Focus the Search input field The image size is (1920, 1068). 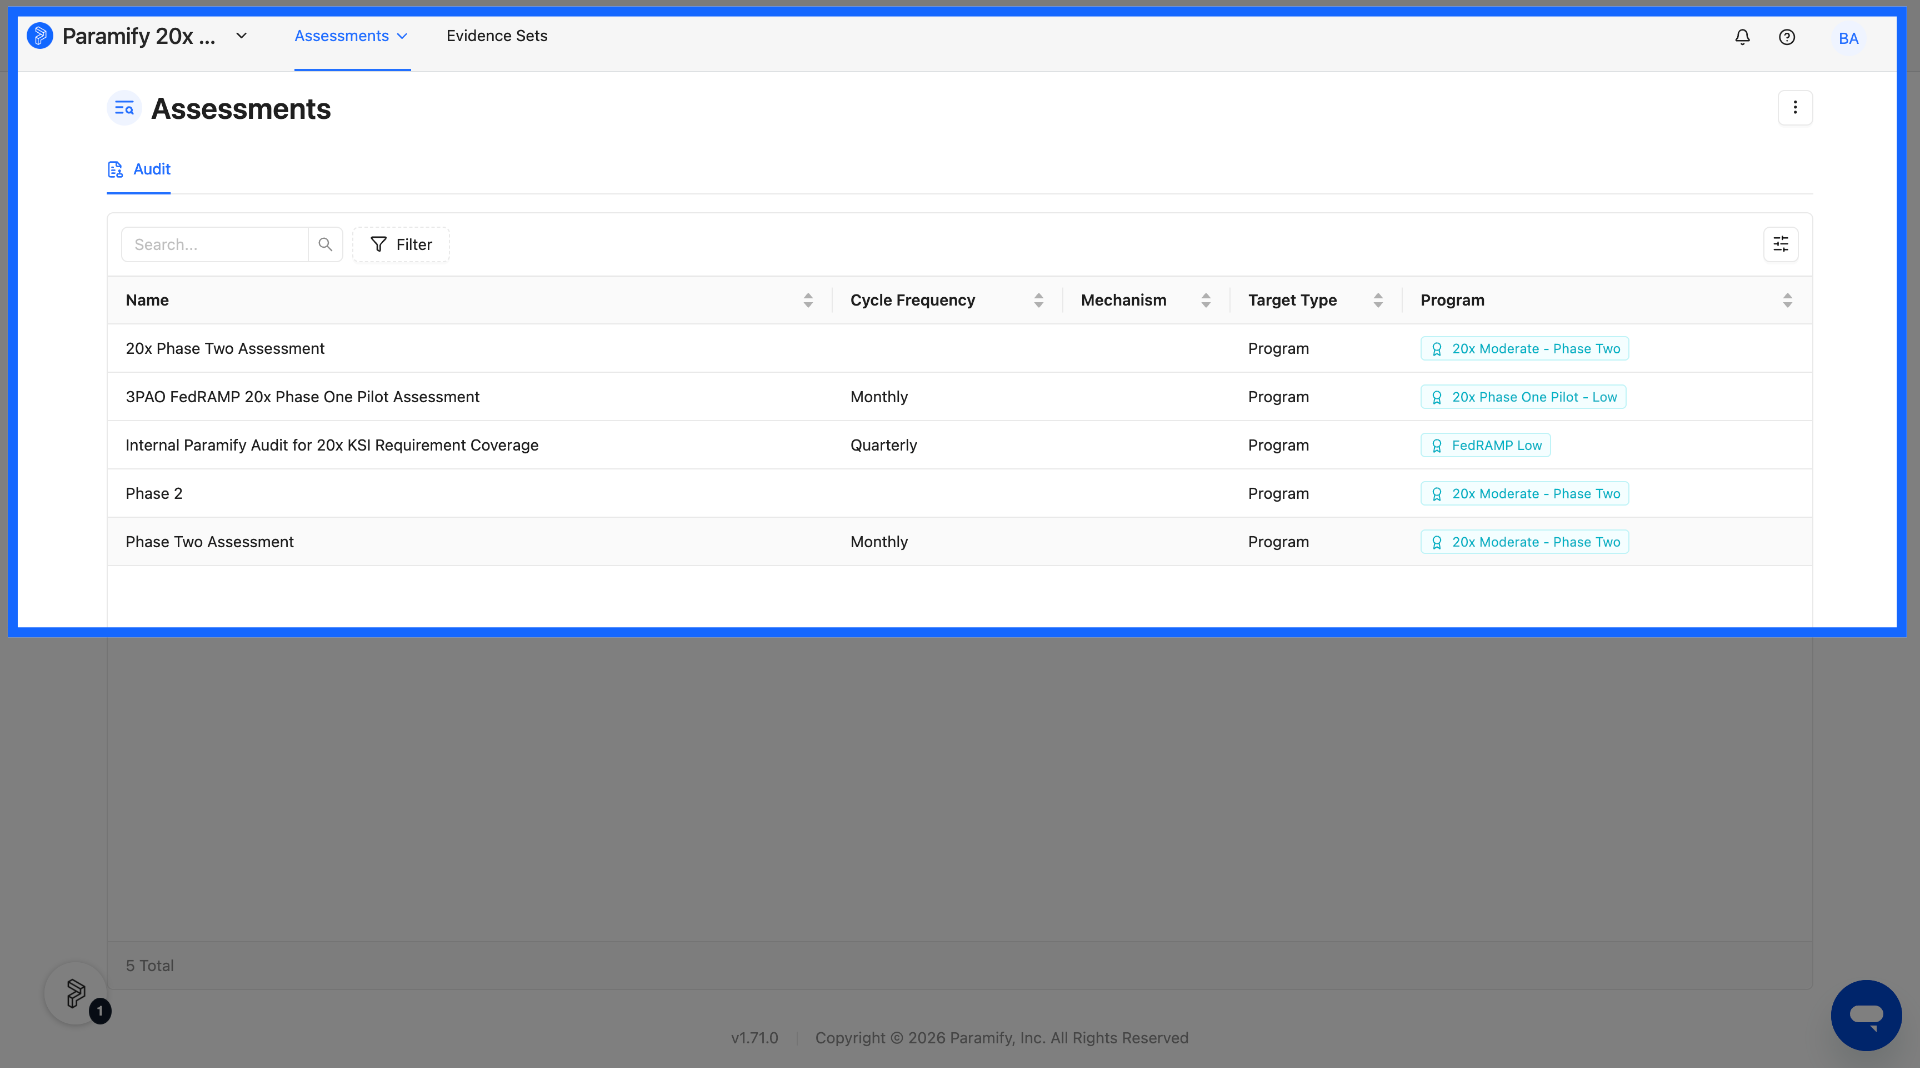(x=215, y=244)
